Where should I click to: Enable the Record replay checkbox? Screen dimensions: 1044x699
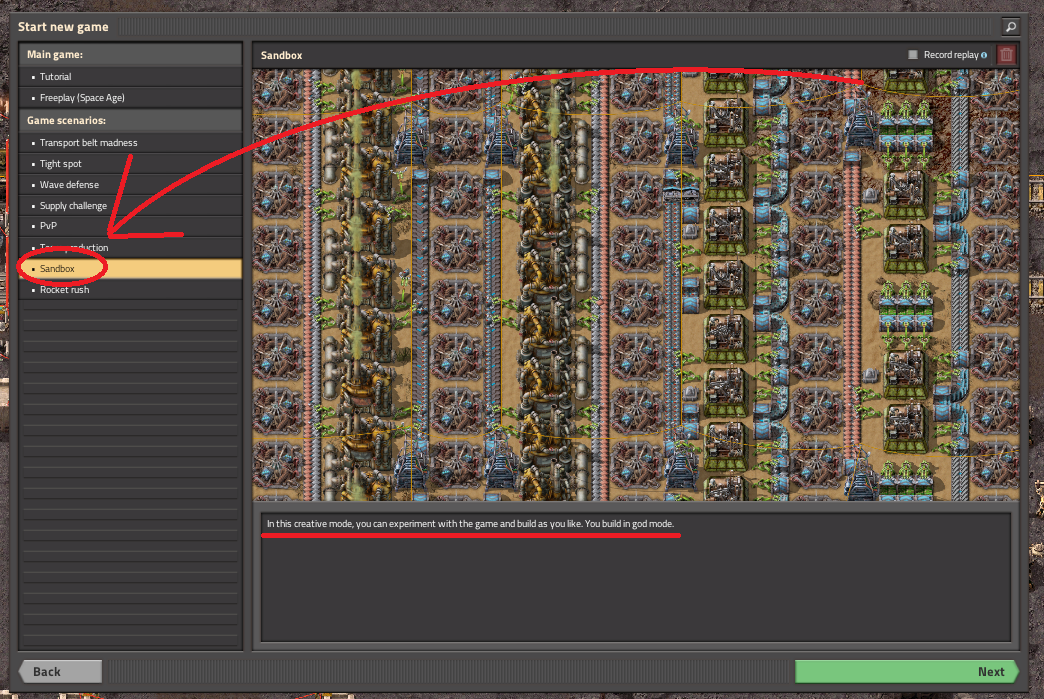point(913,55)
